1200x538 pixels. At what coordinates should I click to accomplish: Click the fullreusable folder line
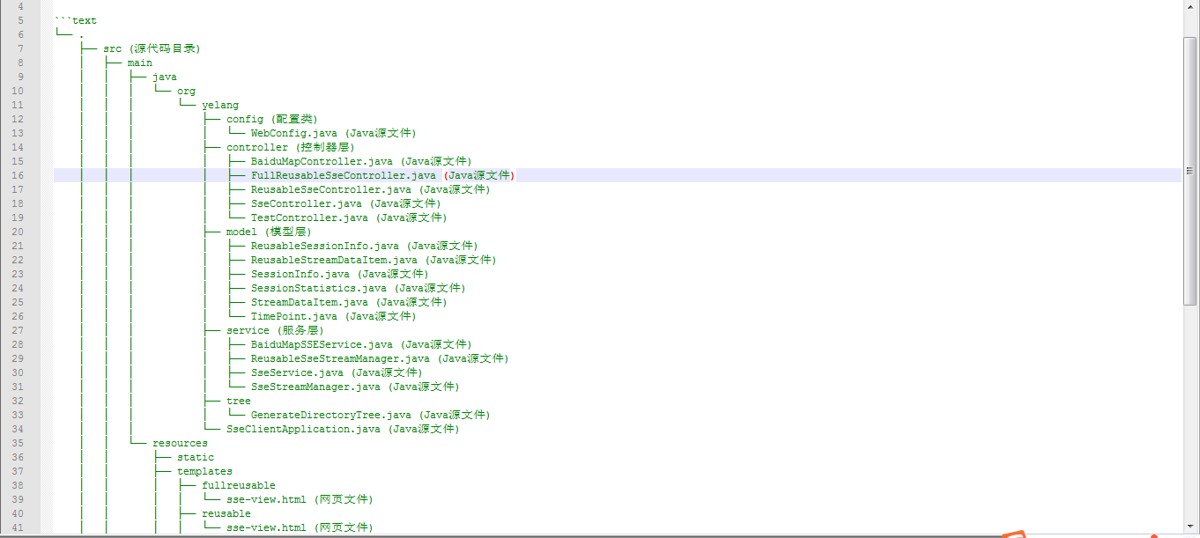coord(238,484)
